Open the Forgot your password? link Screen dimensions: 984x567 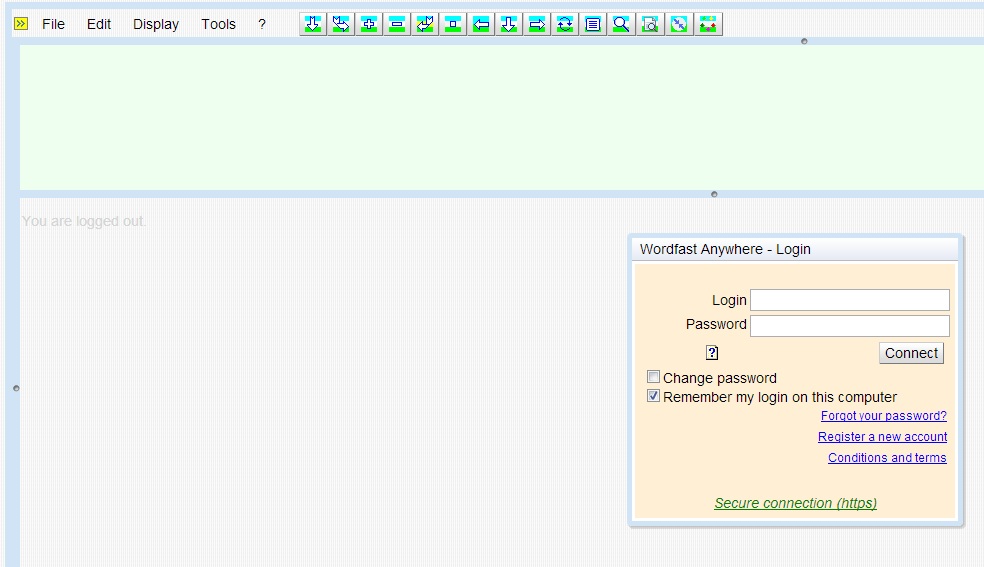(884, 416)
